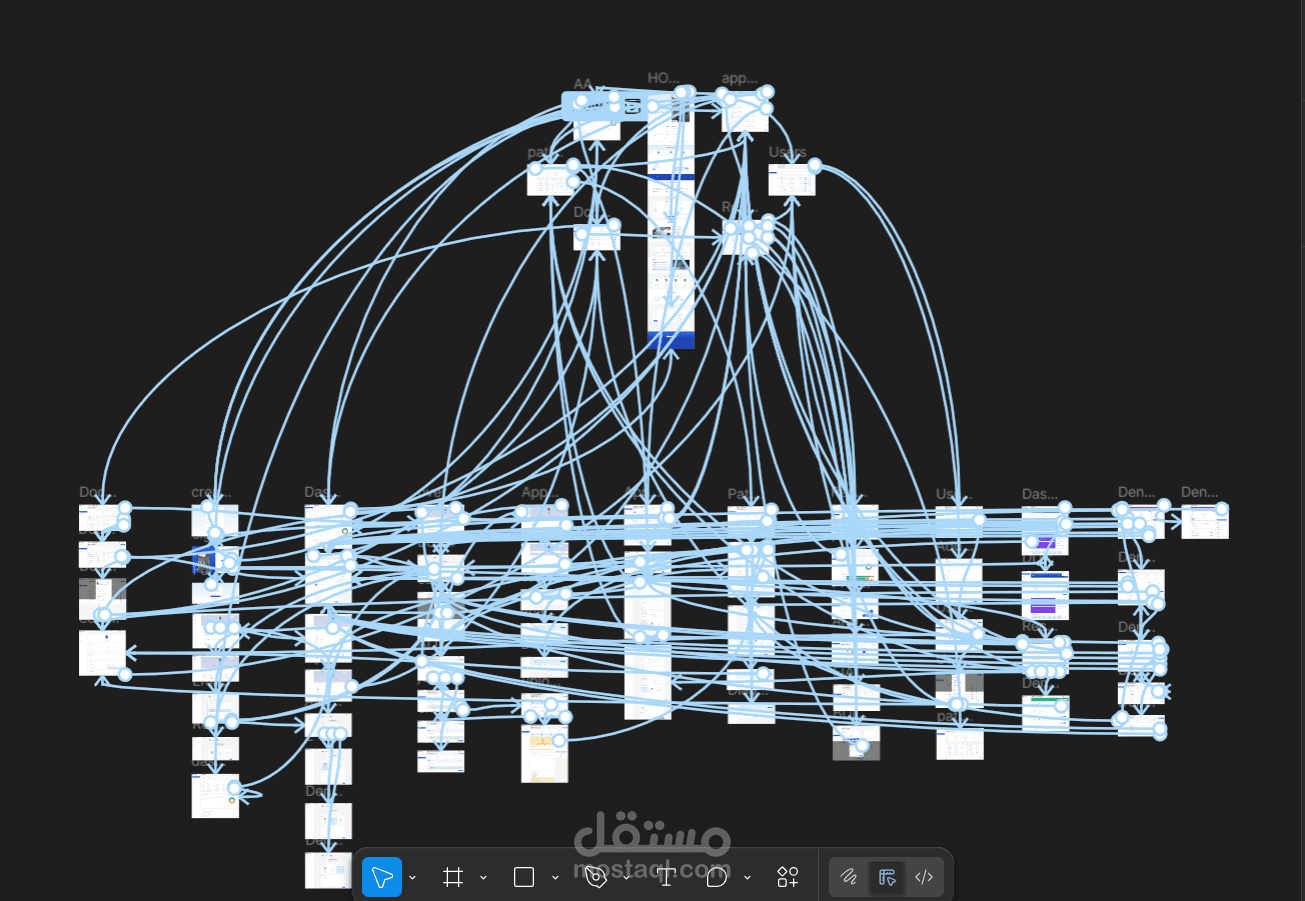Toggle Dev Mode code icon

pos(924,877)
